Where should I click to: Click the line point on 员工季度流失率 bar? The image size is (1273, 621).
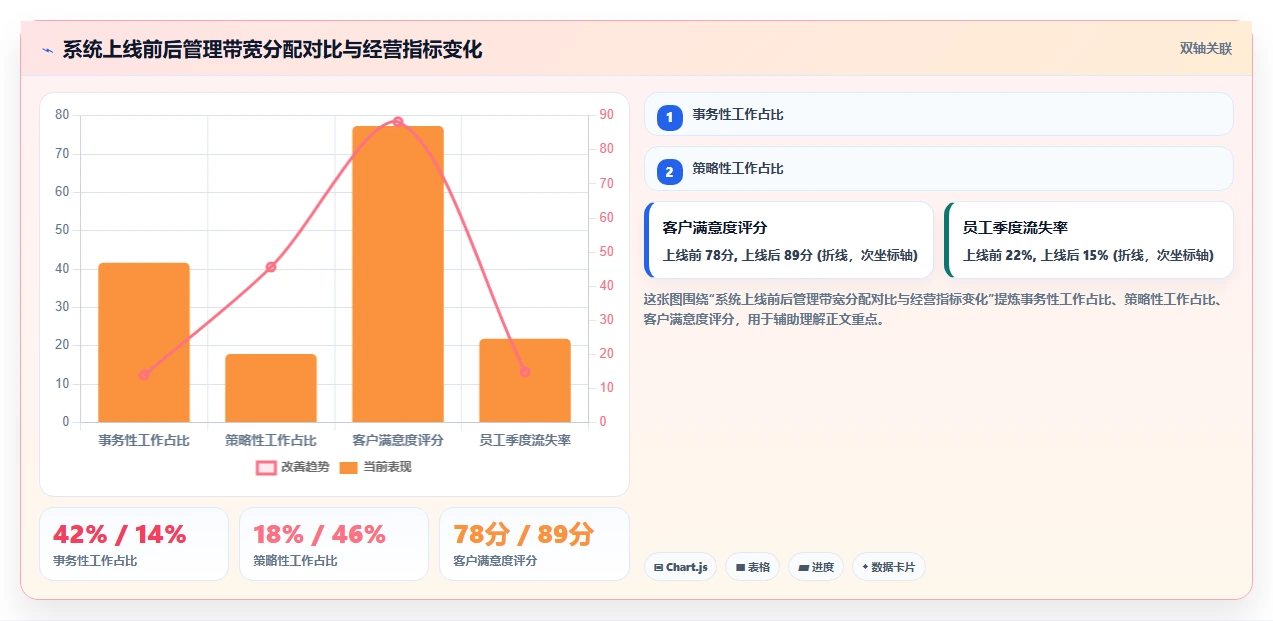pyautogui.click(x=525, y=372)
